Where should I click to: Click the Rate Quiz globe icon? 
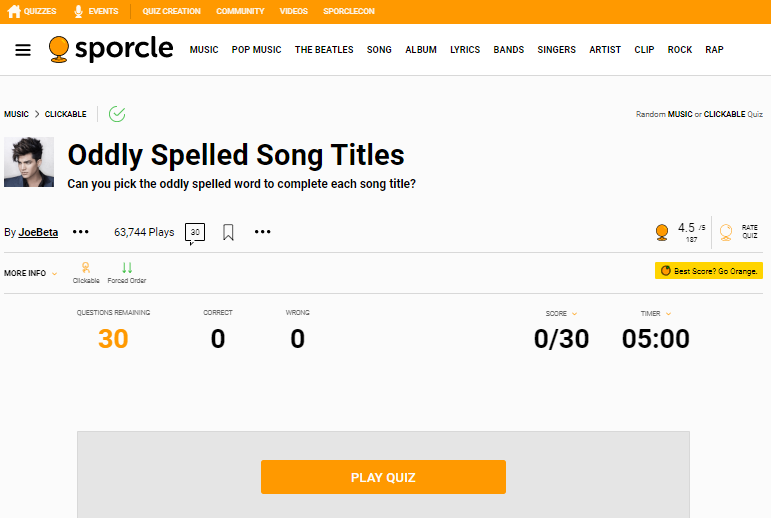tap(726, 232)
